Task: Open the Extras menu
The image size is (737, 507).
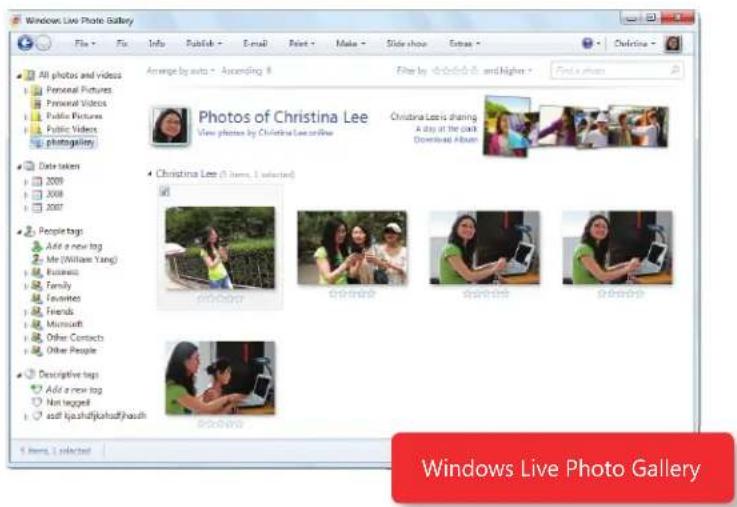Action: pyautogui.click(x=464, y=43)
